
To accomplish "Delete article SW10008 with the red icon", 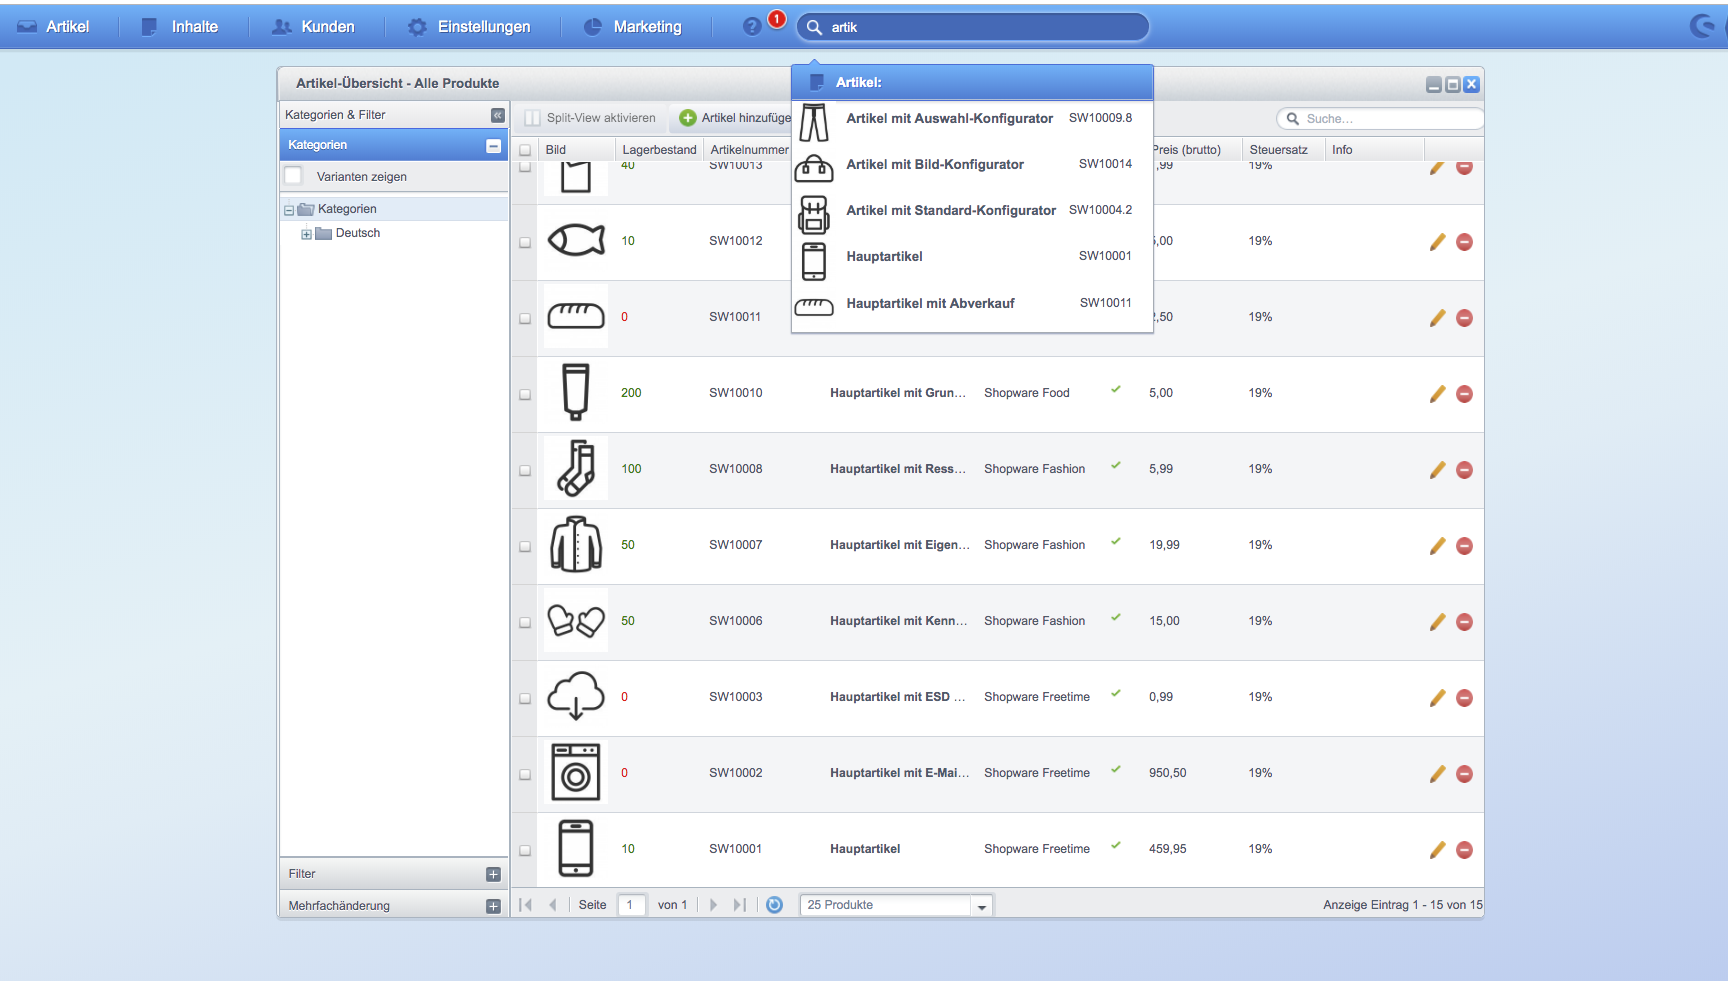I will 1464,470.
